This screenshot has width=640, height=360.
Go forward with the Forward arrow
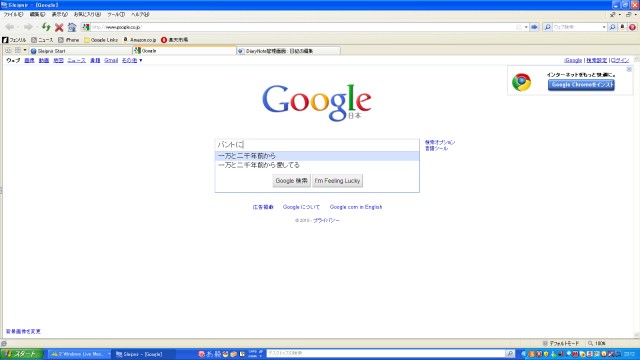point(28,27)
